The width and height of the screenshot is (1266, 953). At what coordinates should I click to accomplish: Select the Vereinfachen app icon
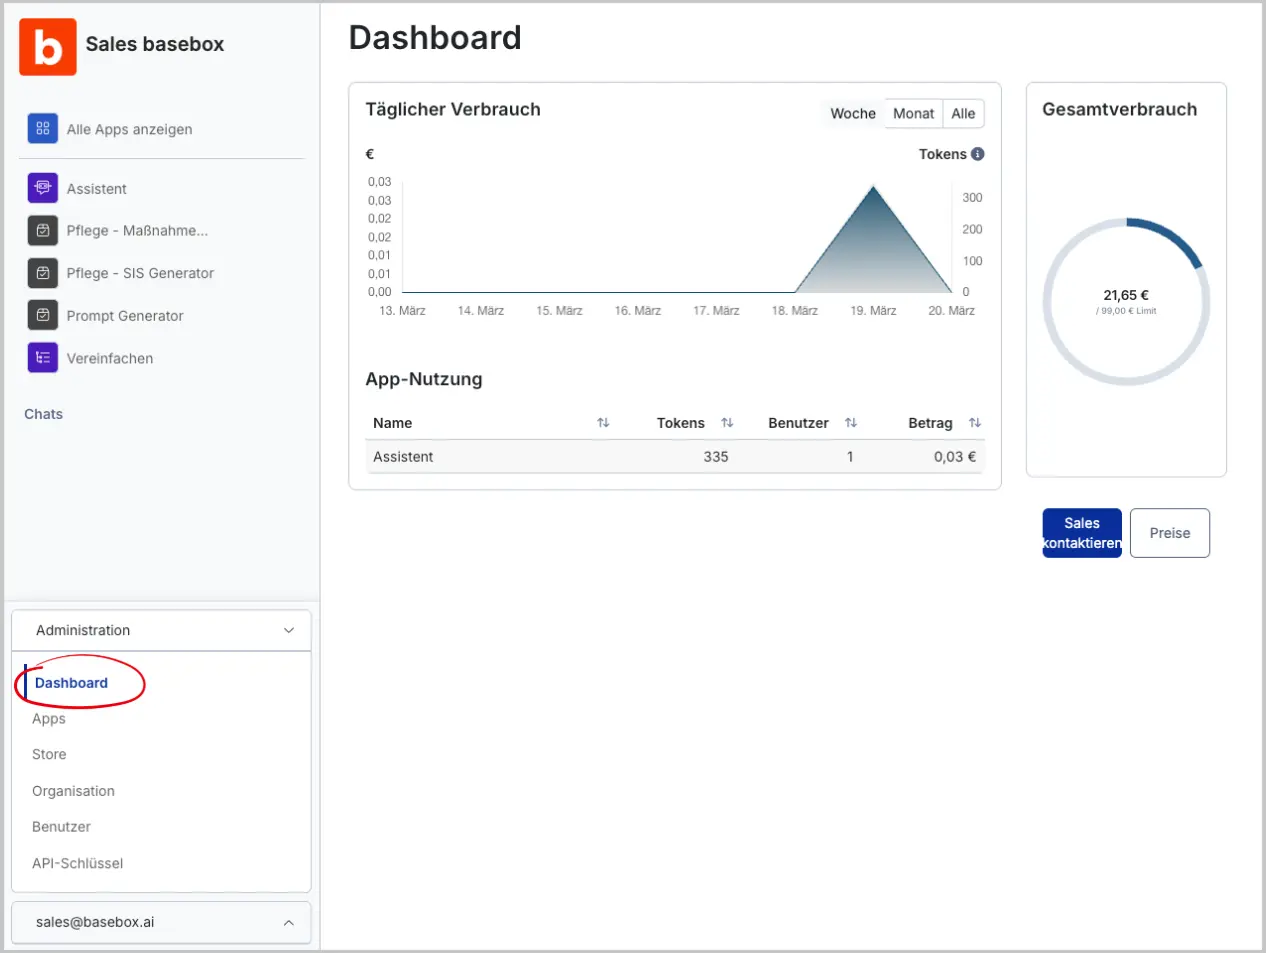[x=40, y=358]
